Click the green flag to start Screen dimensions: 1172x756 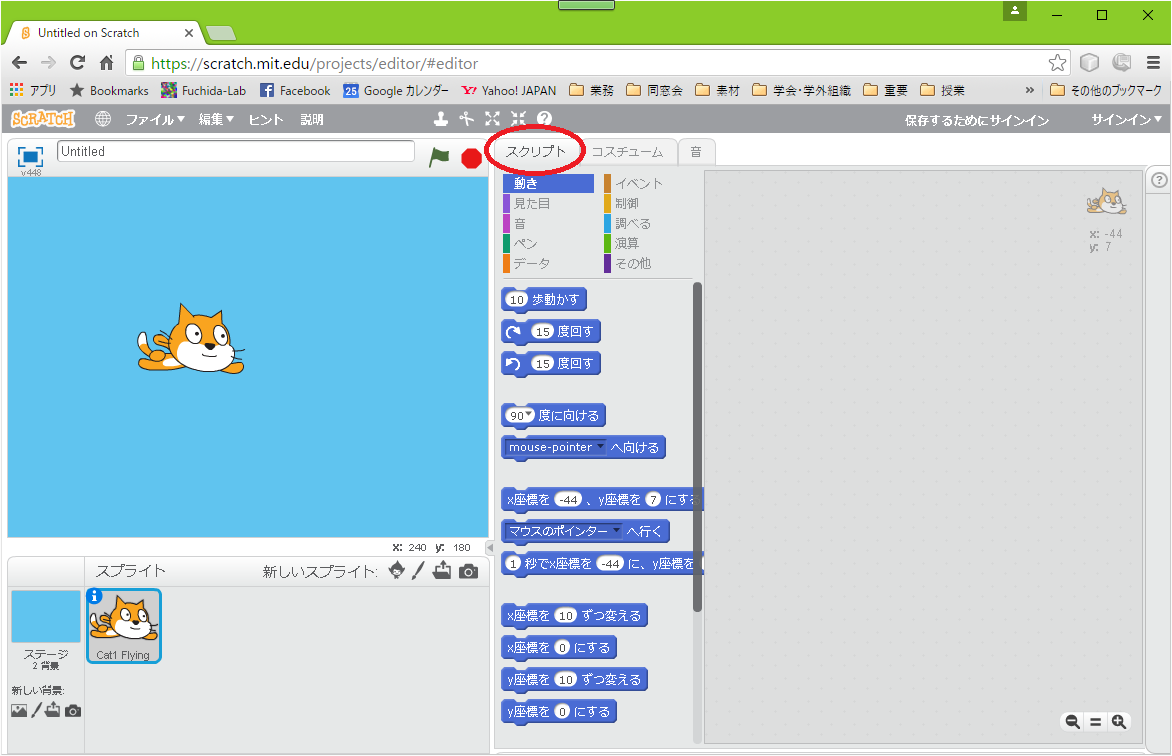pyautogui.click(x=439, y=157)
